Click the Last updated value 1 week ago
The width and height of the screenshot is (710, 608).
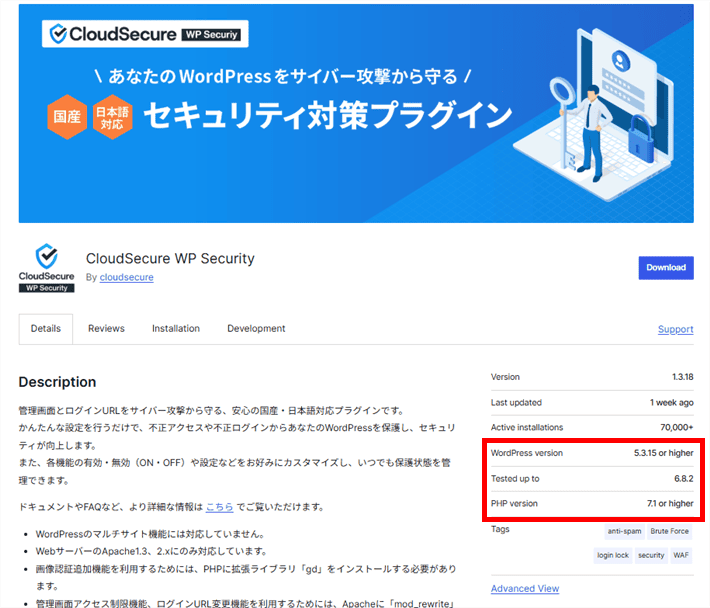coord(672,402)
